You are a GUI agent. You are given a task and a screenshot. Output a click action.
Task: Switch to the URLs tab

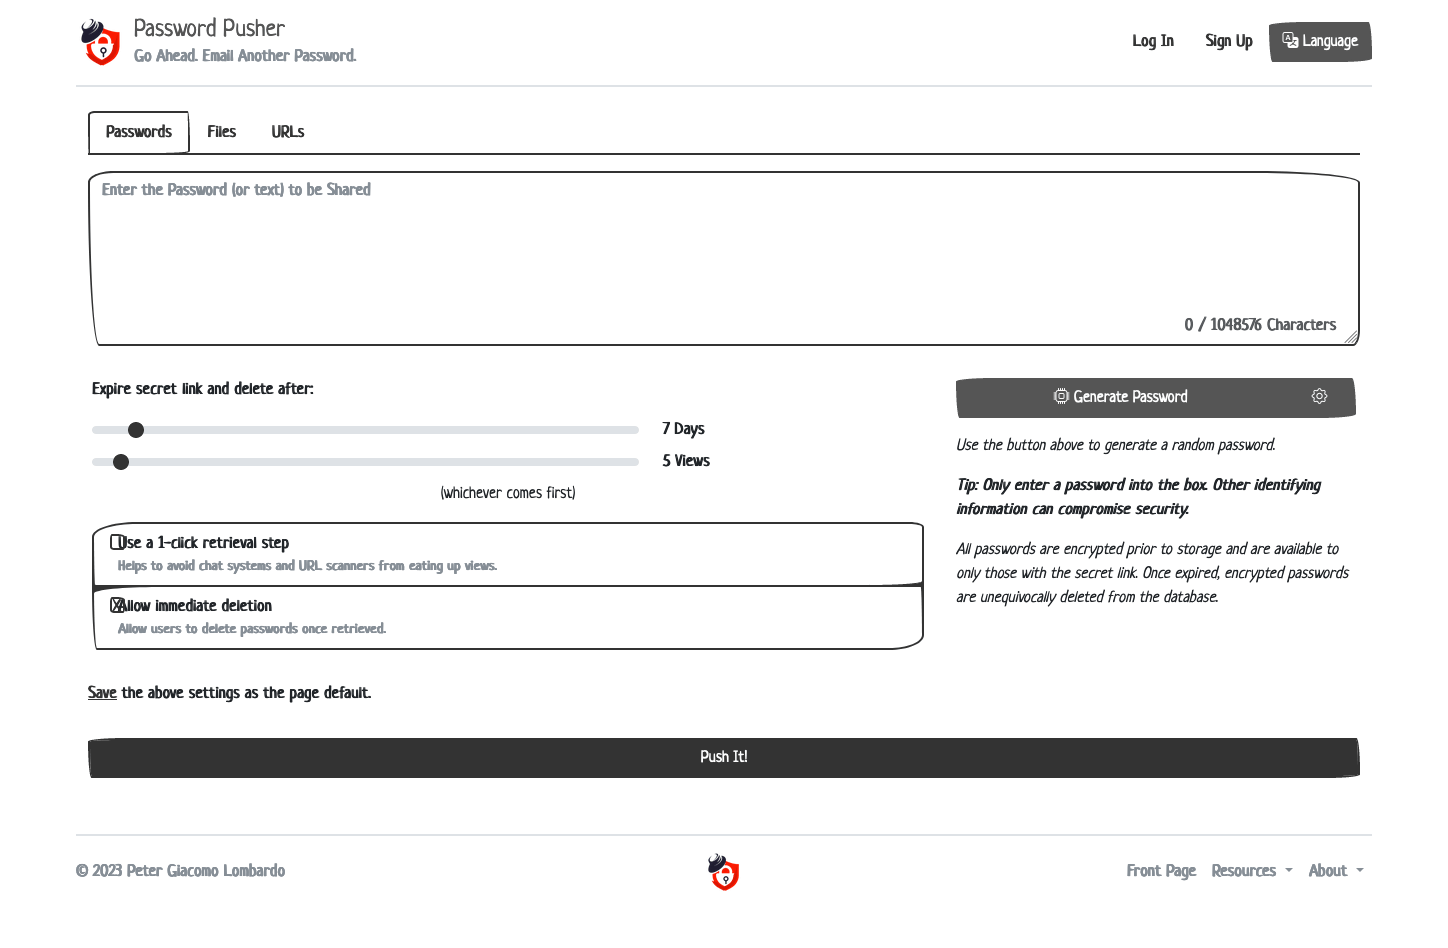pyautogui.click(x=287, y=132)
